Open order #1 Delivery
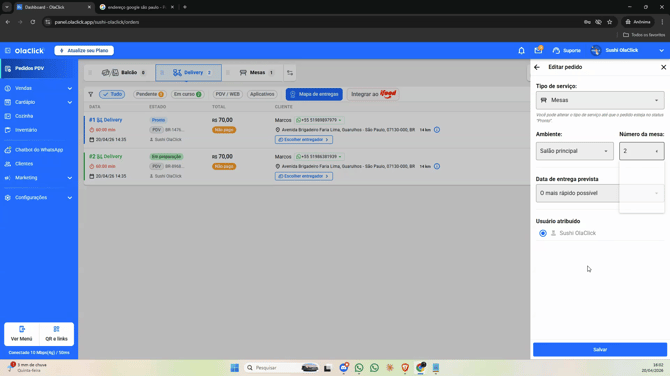Screen dimensions: 670x376 106,120
